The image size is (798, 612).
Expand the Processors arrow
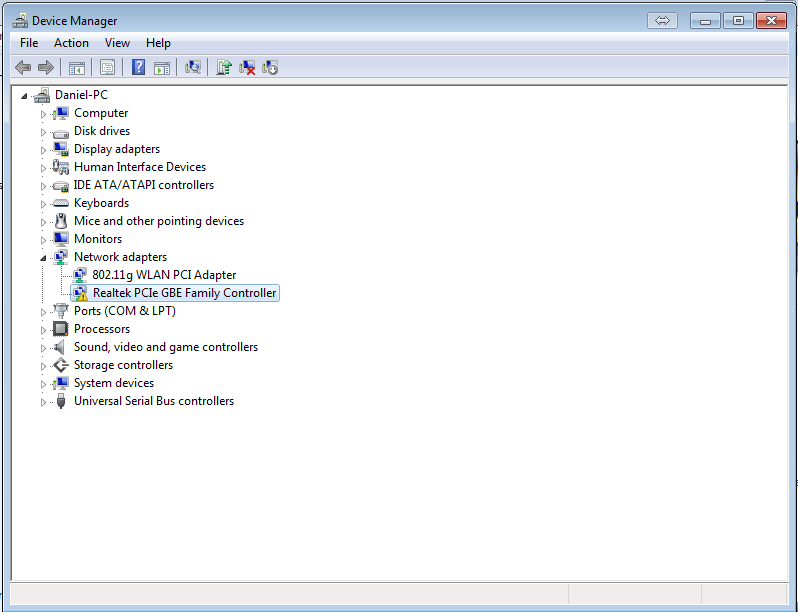pos(43,330)
